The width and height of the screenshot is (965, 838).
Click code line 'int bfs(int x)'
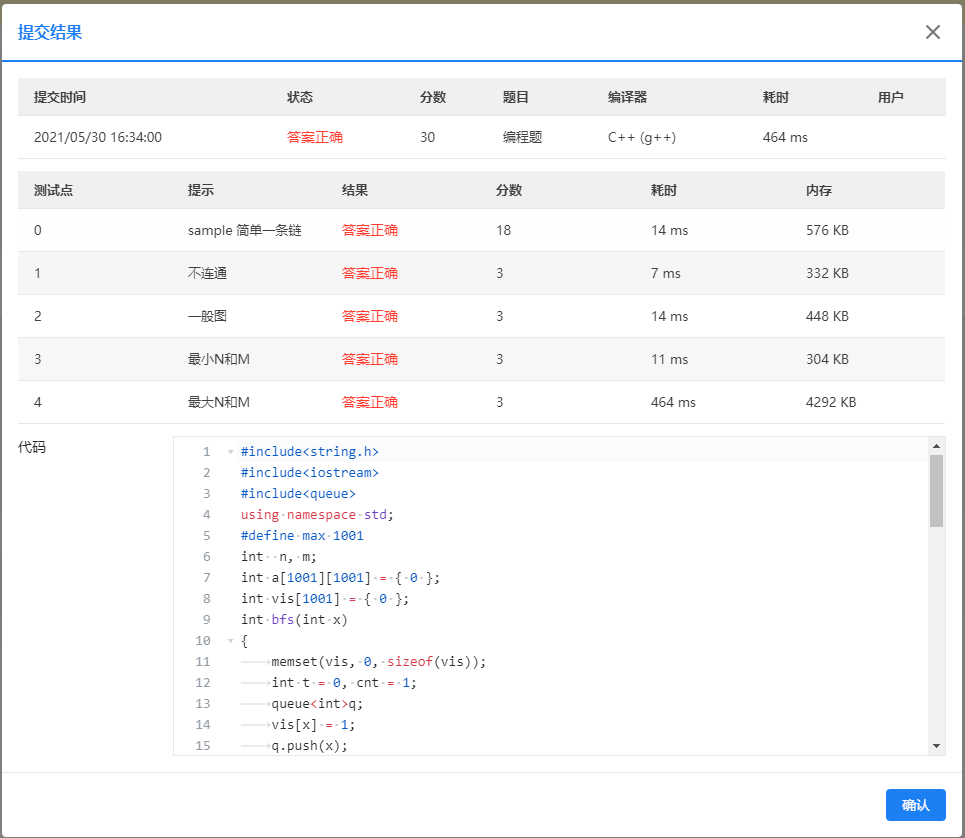[x=294, y=620]
